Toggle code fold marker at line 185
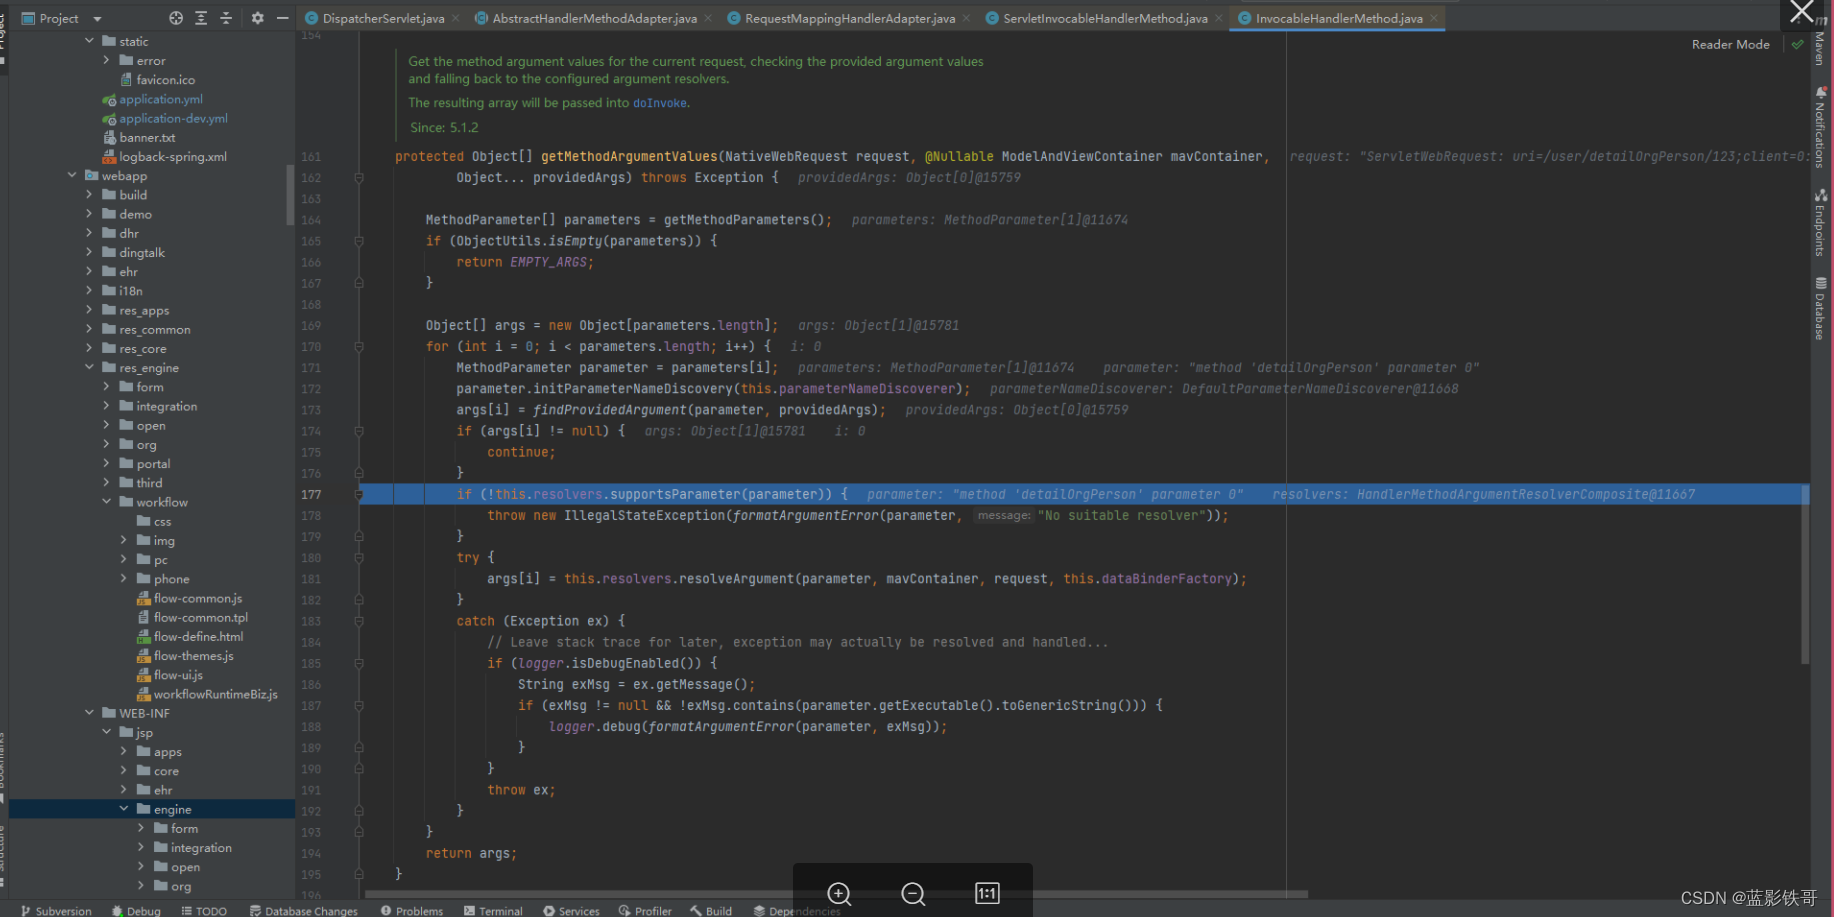 coord(358,663)
